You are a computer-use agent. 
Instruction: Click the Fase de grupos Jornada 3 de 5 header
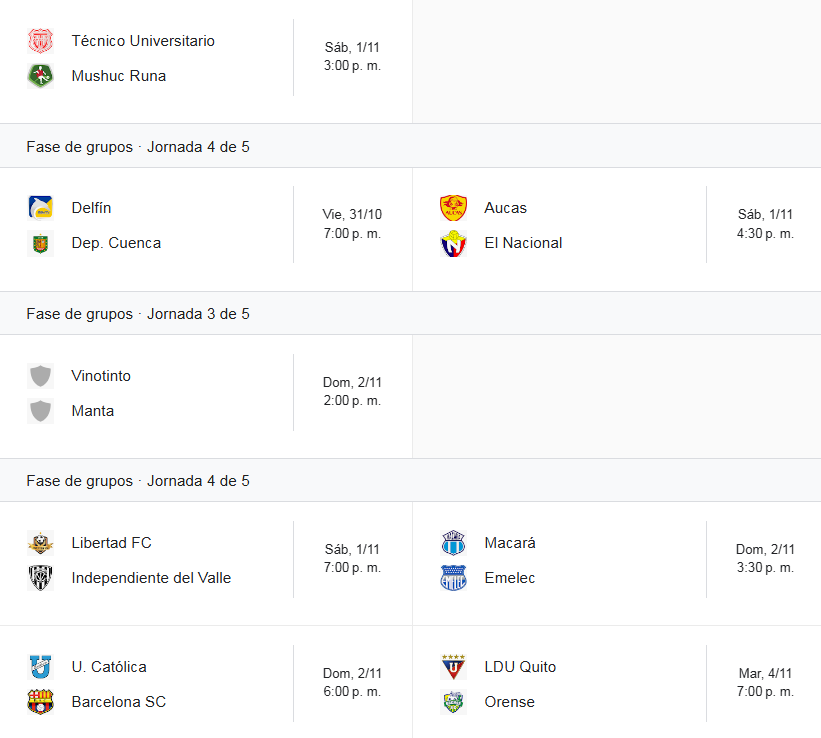click(138, 314)
